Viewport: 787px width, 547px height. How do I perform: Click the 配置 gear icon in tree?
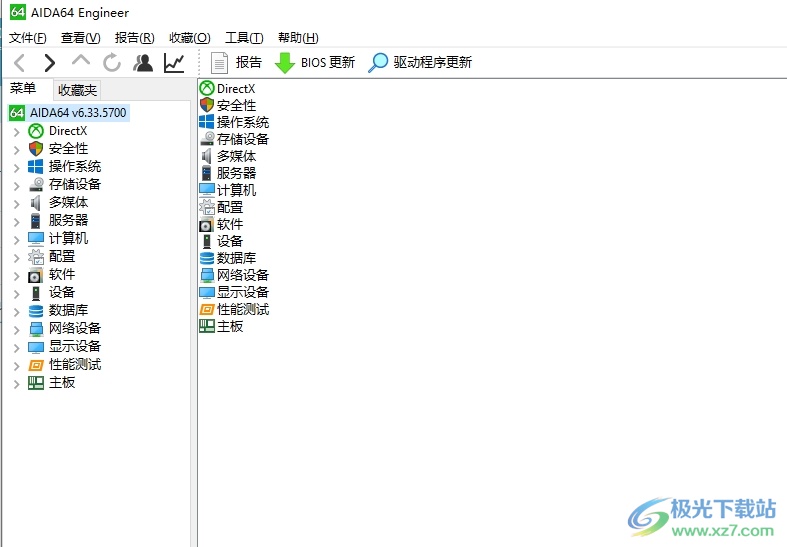pos(36,257)
